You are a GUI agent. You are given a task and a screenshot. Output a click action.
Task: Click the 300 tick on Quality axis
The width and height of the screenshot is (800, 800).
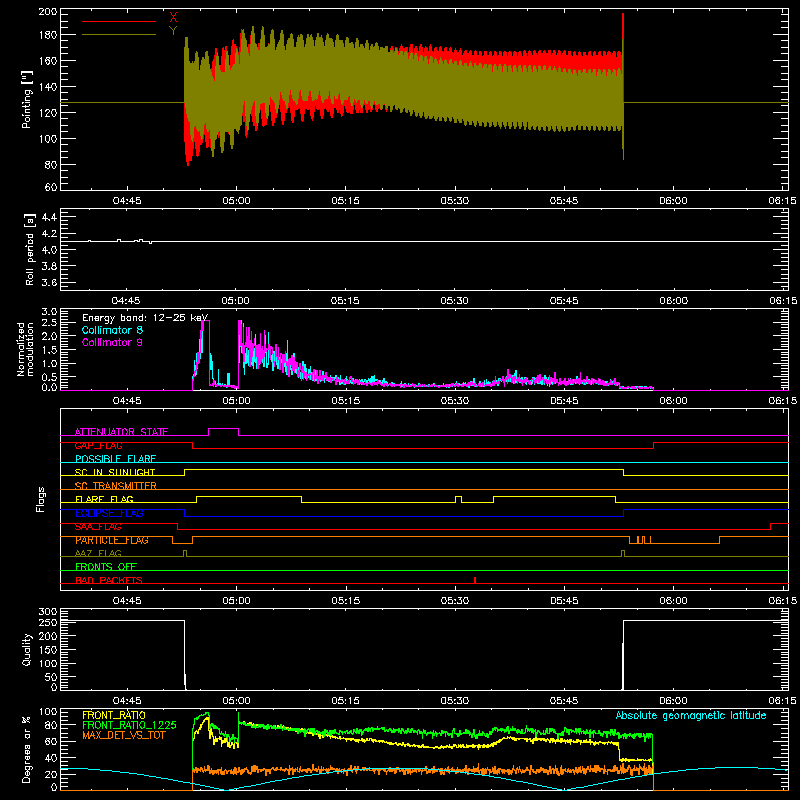coord(48,611)
